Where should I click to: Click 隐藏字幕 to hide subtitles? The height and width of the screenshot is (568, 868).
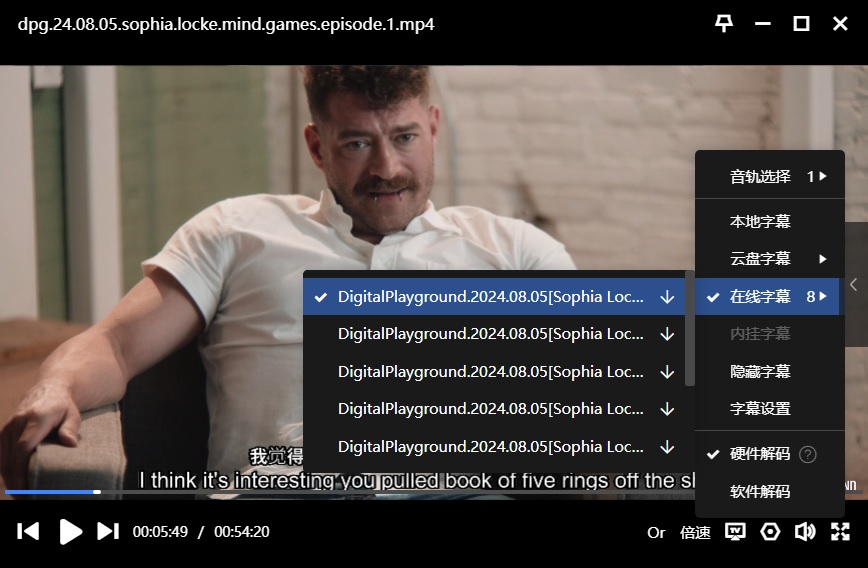coord(760,371)
